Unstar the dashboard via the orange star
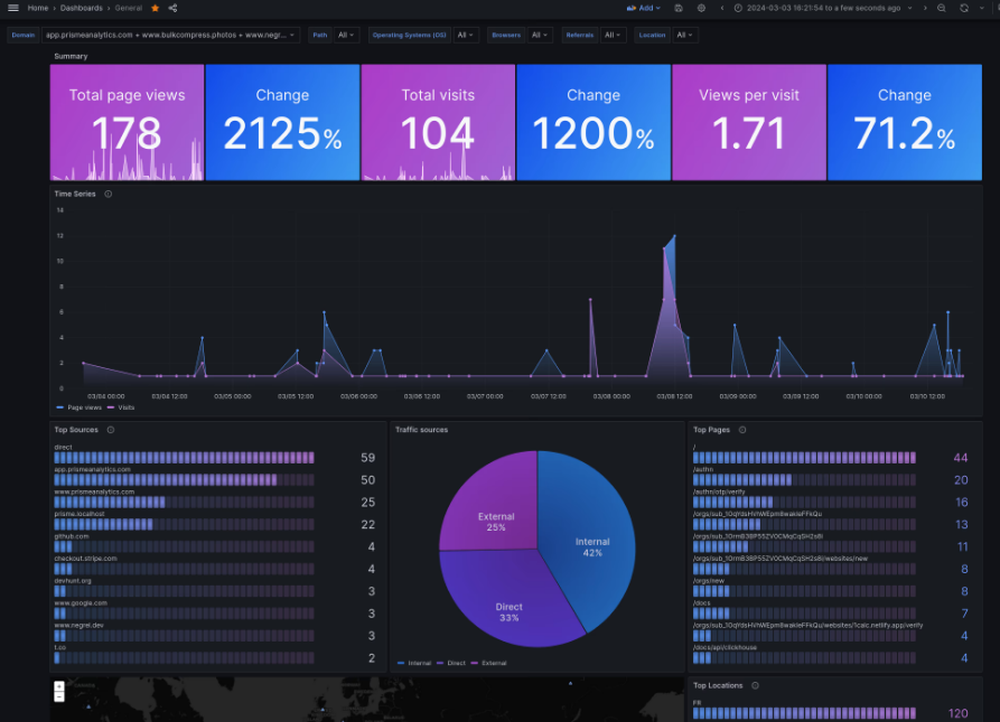 (x=155, y=8)
